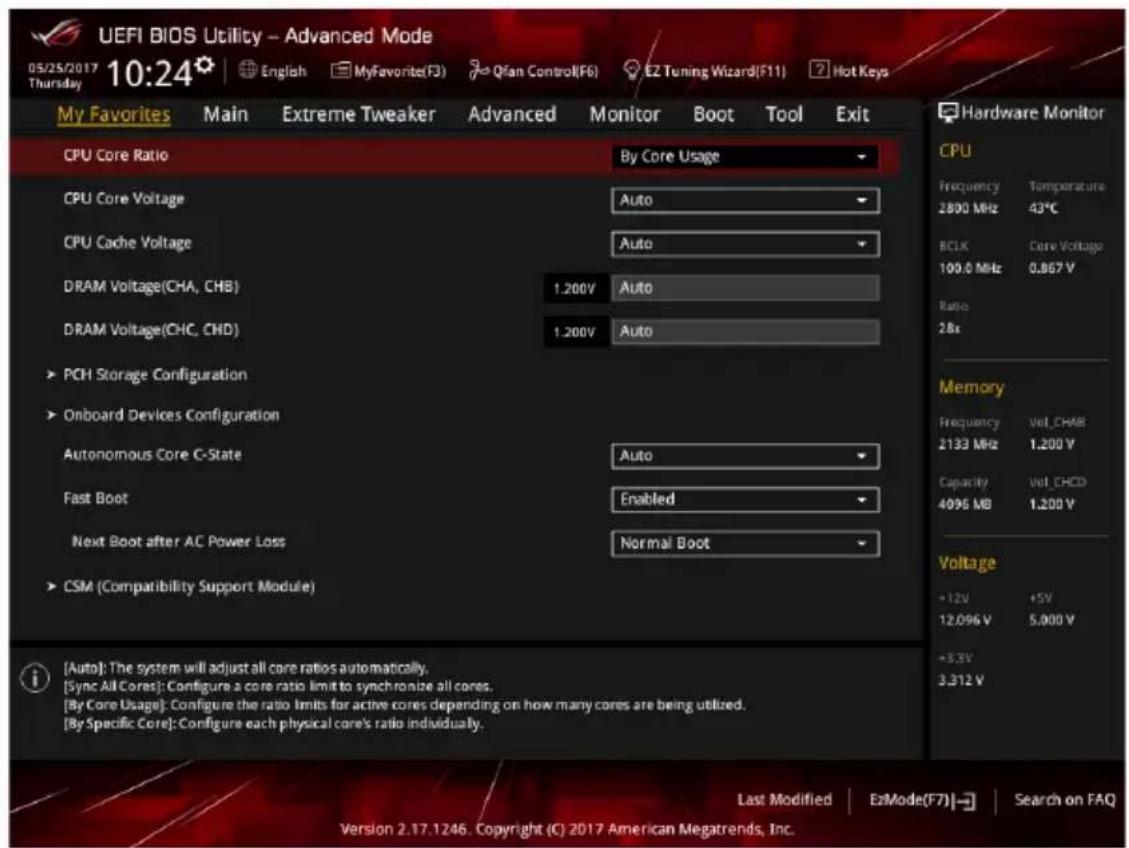Click the 43°C temperature value
The width and height of the screenshot is (1129, 848).
tap(1043, 209)
